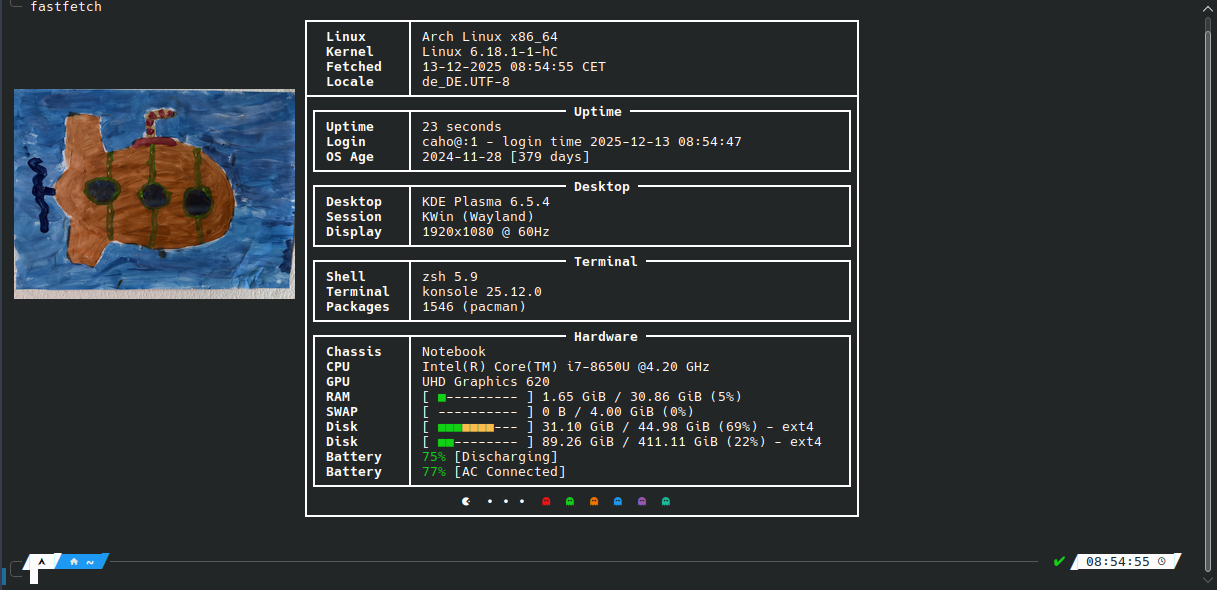Click the green checkmark status icon

pos(1059,561)
